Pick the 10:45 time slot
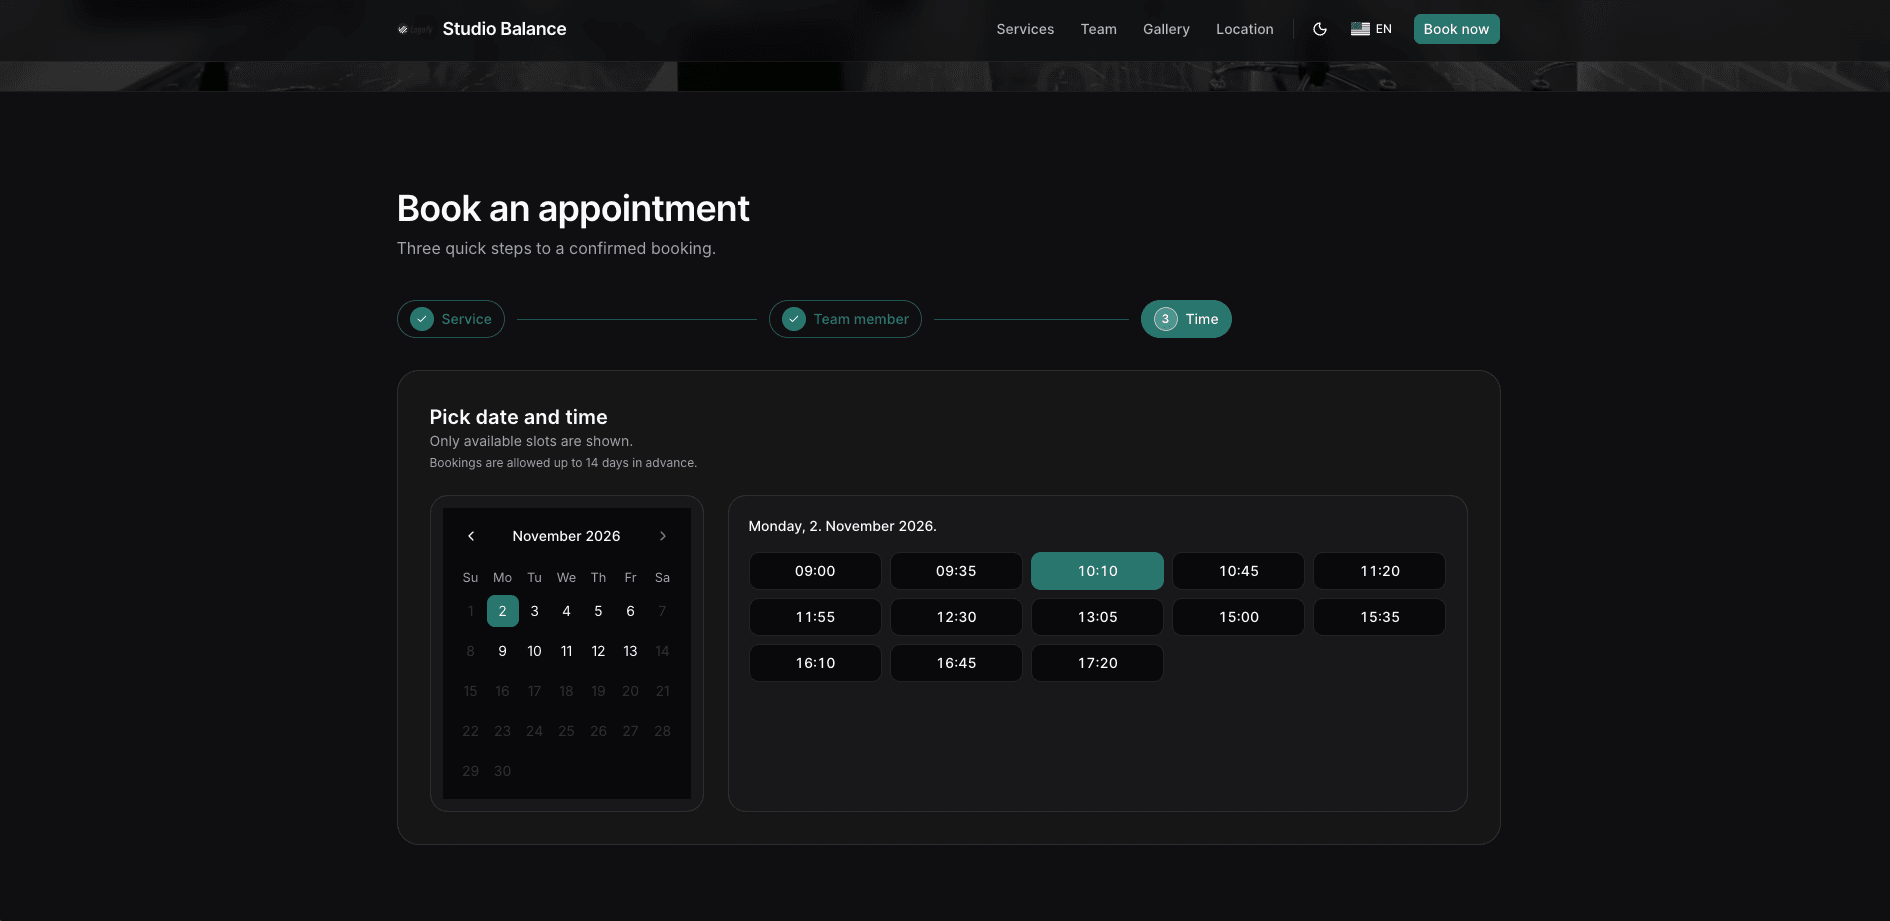 point(1238,571)
